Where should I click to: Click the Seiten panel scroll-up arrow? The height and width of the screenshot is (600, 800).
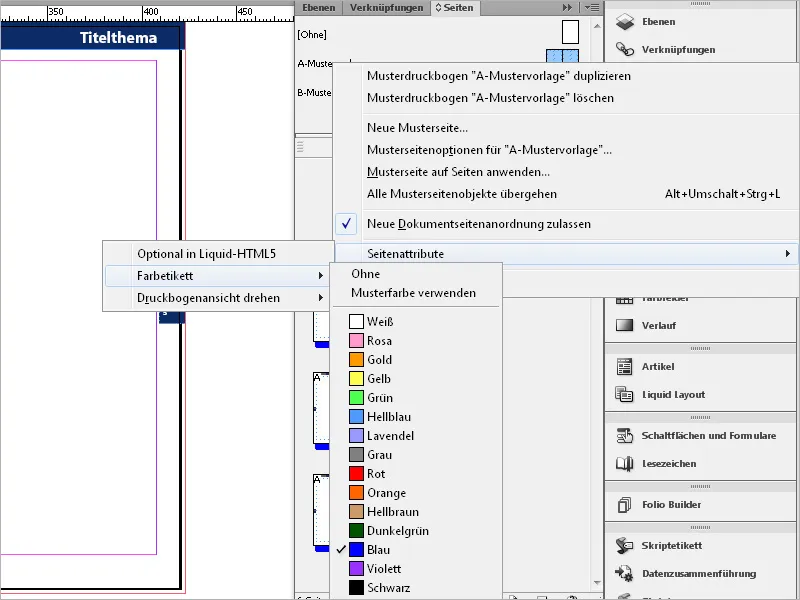coord(597,26)
